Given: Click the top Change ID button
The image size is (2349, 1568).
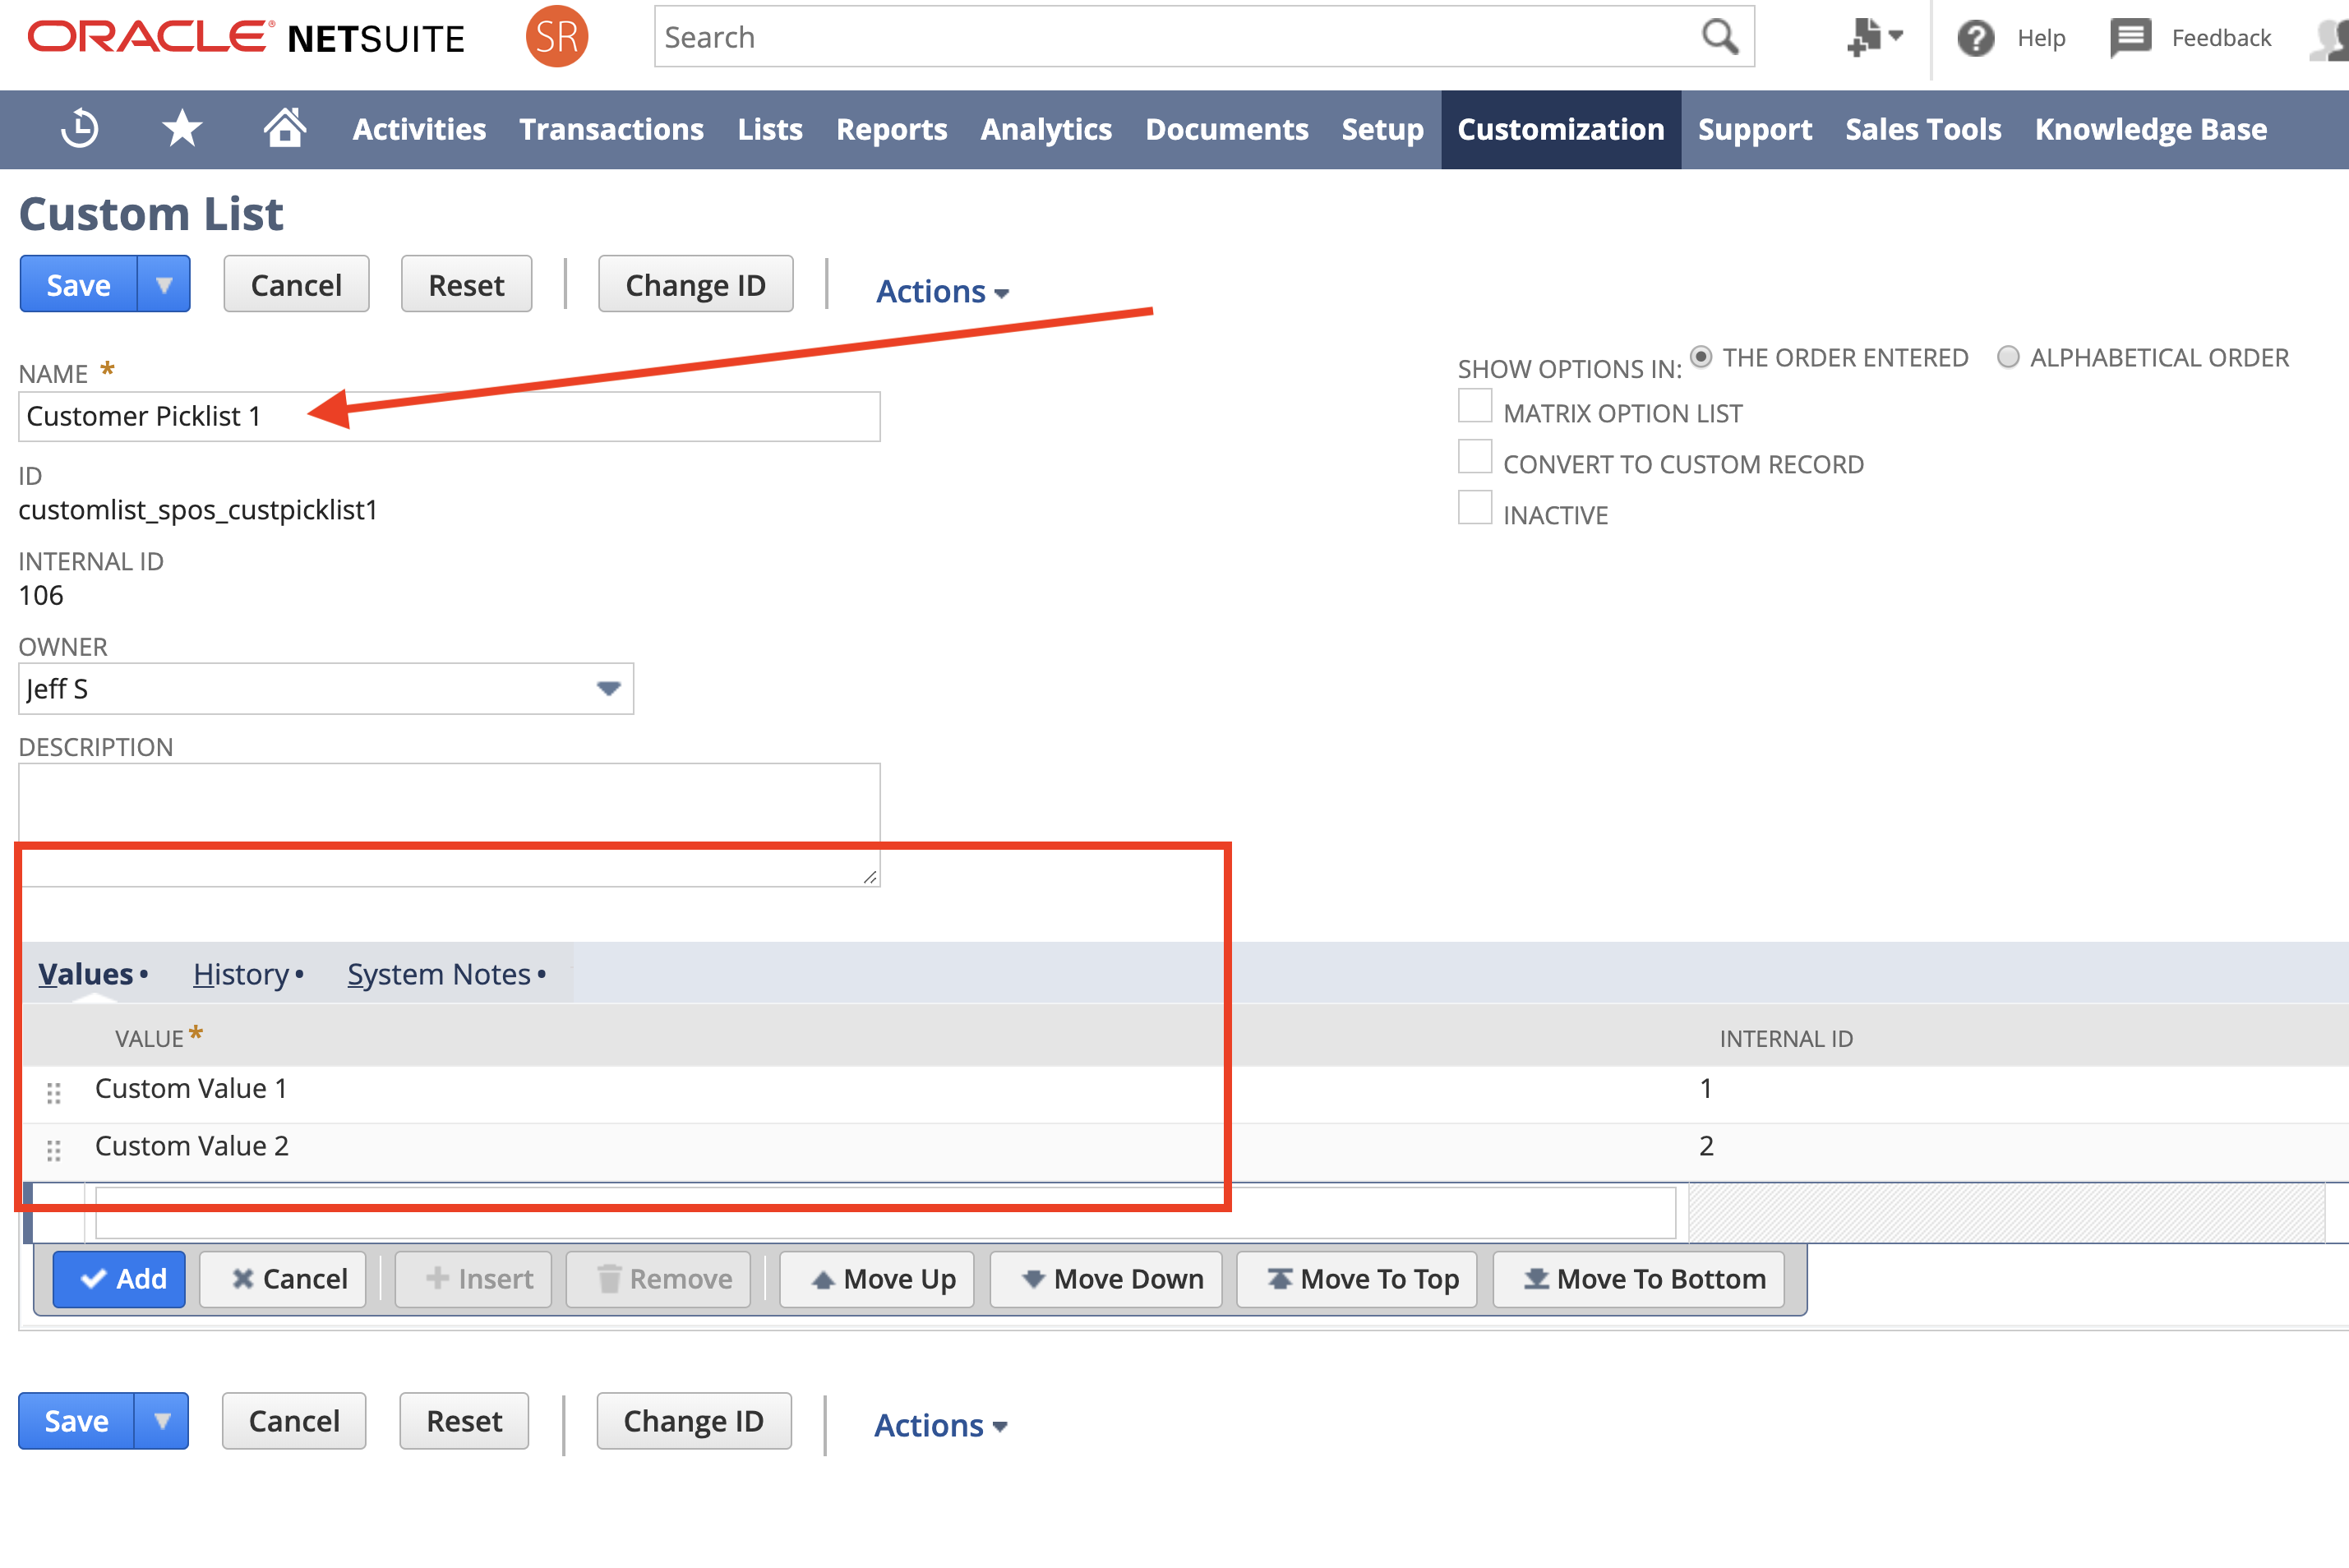Looking at the screenshot, I should tap(695, 285).
